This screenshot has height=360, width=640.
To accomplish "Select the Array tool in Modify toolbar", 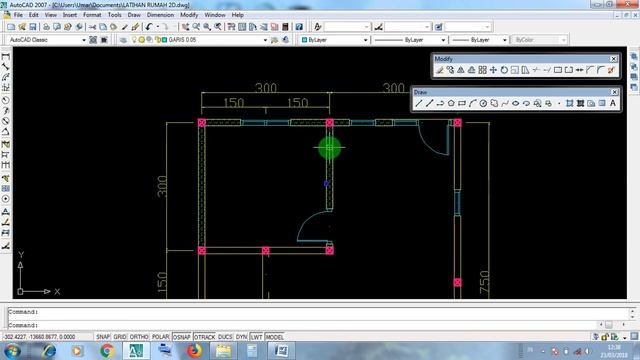I will tap(482, 70).
